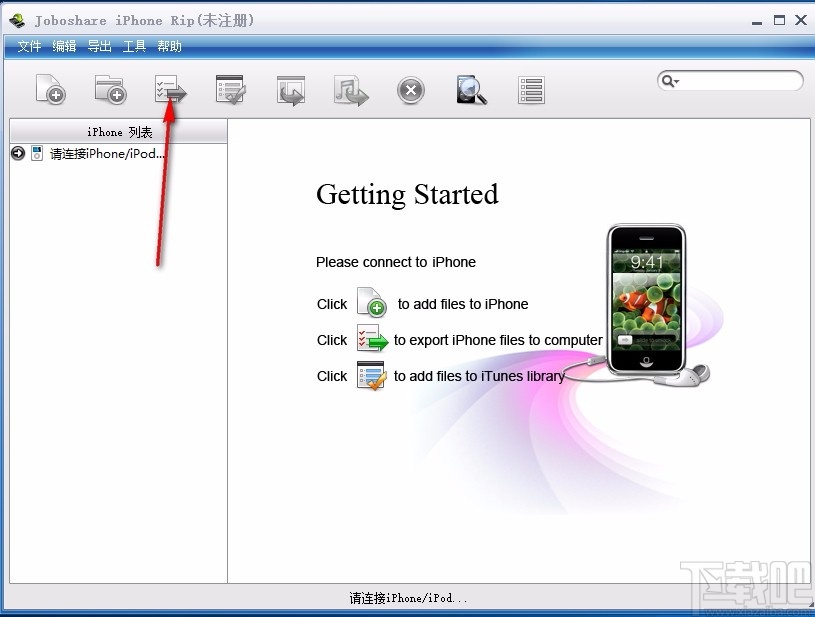Open the Add Folder toolbar icon
815x617 pixels.
coord(110,90)
